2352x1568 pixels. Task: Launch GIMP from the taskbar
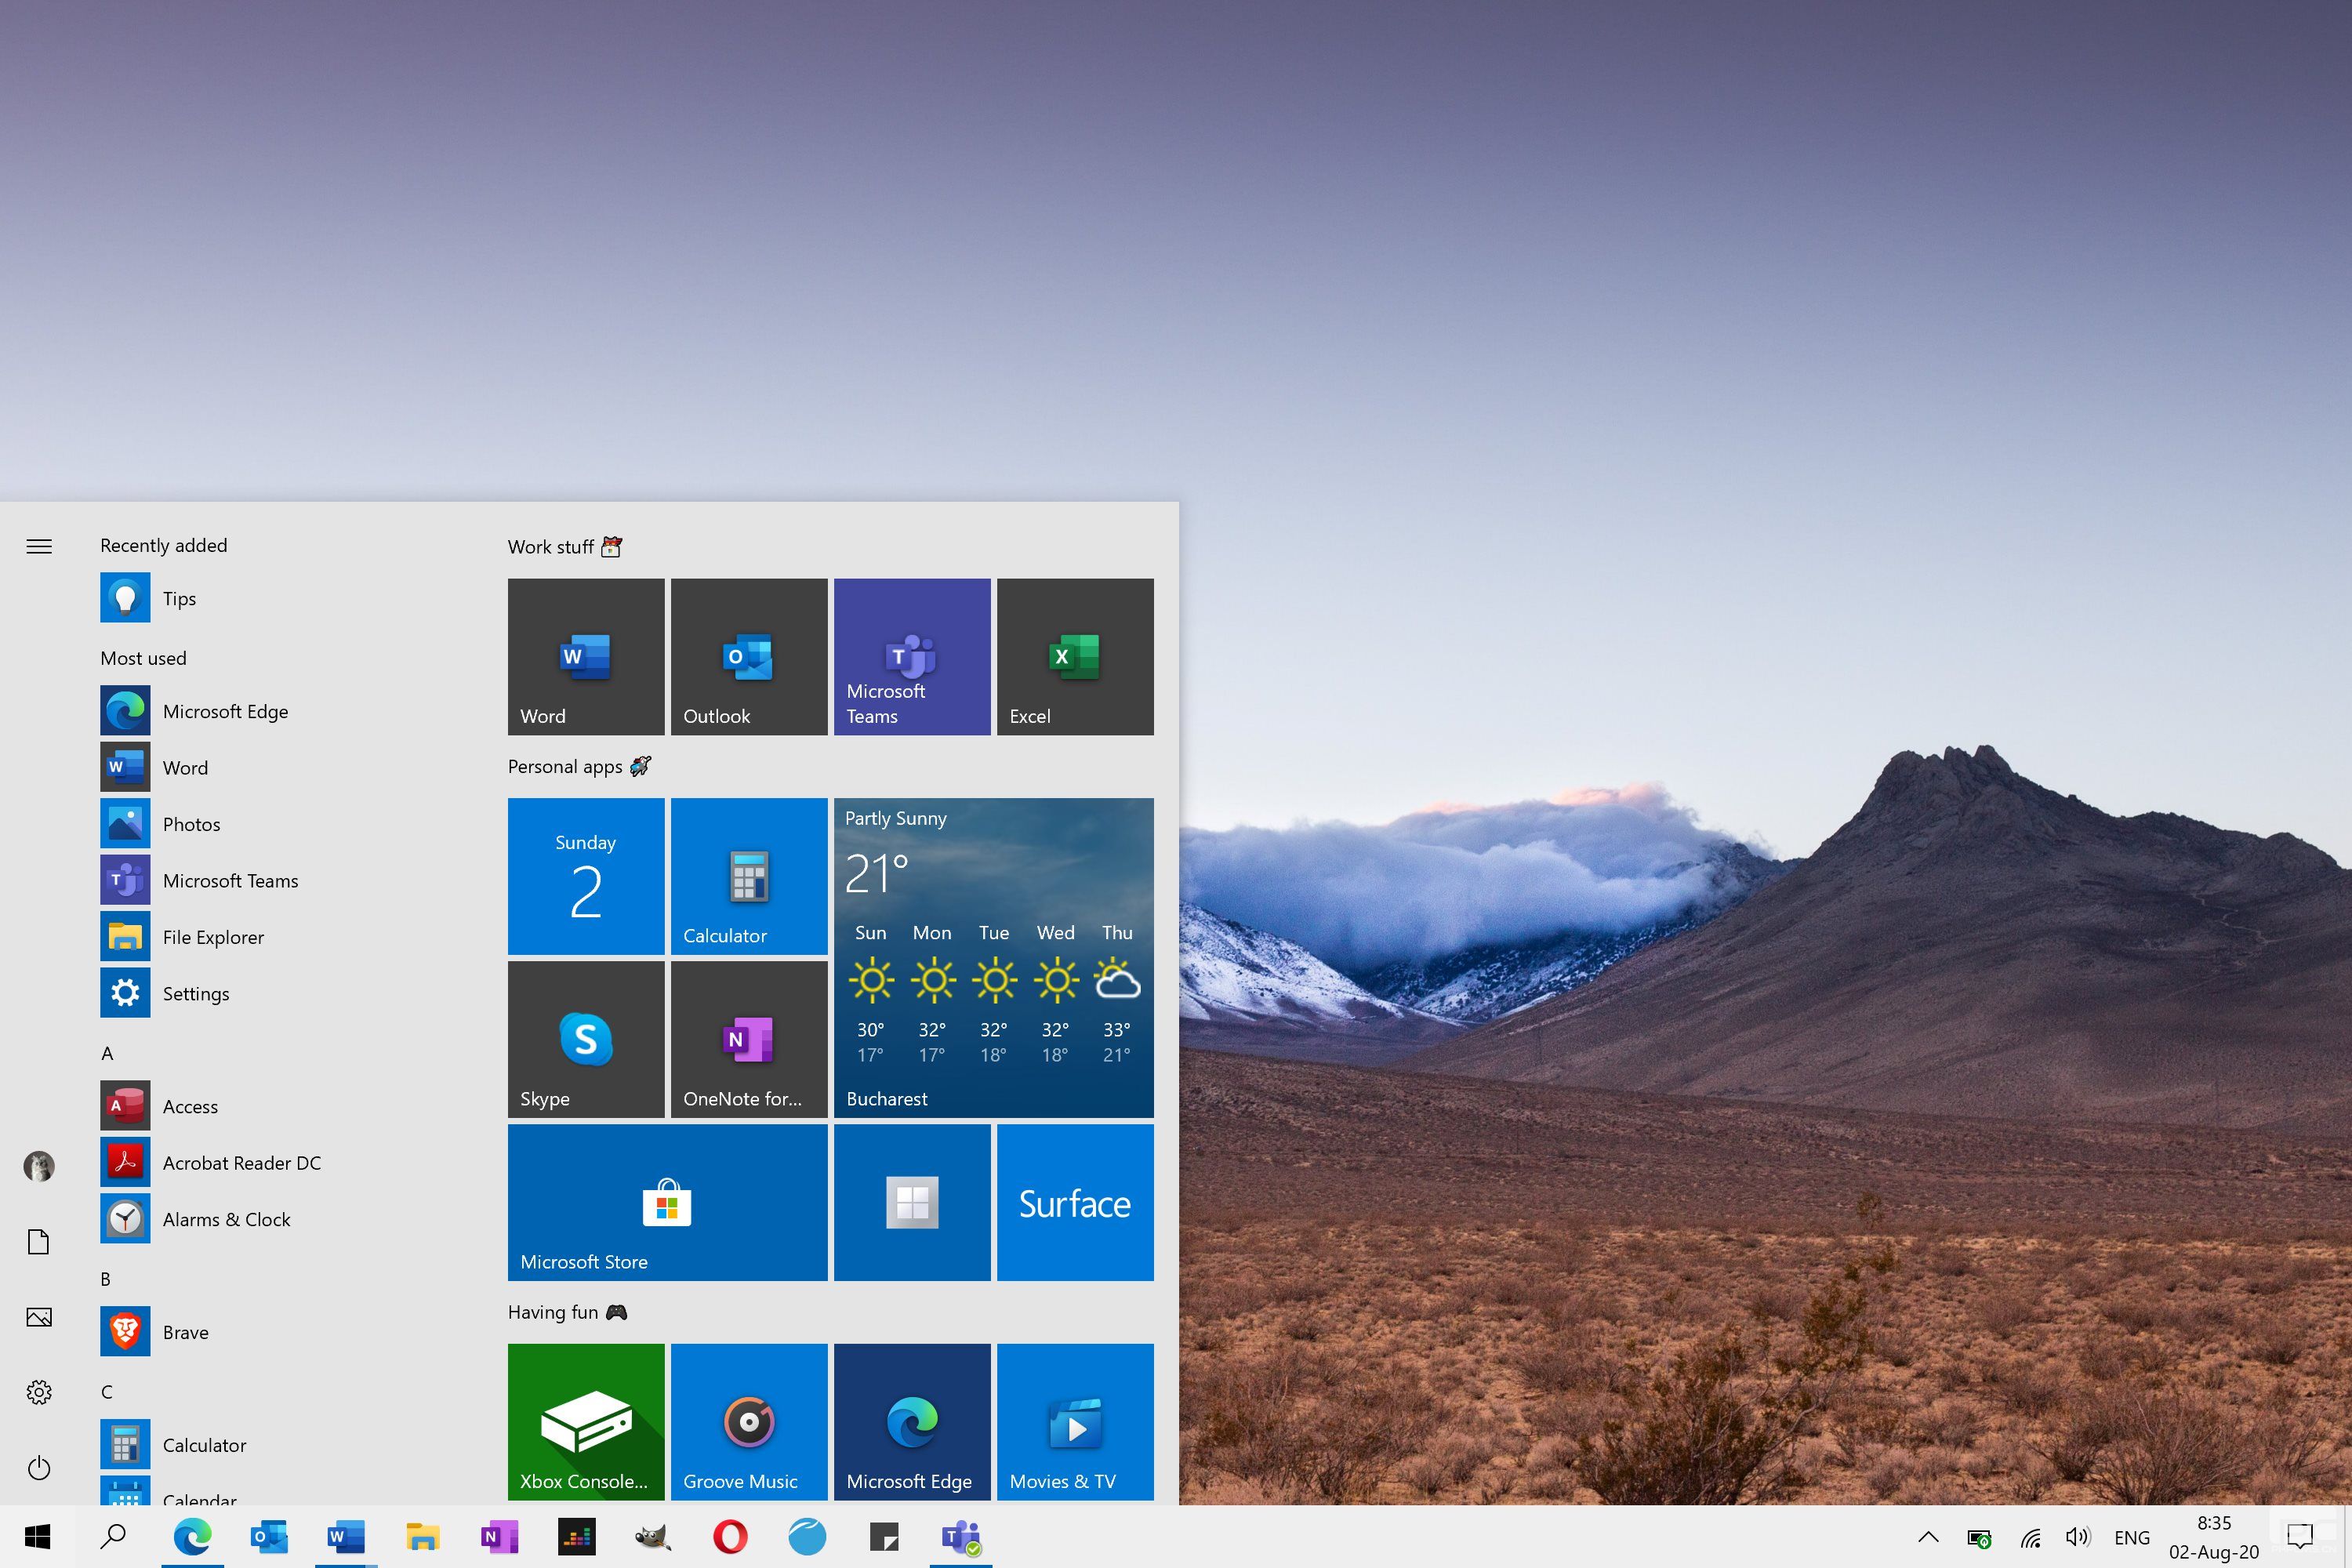click(x=652, y=1537)
